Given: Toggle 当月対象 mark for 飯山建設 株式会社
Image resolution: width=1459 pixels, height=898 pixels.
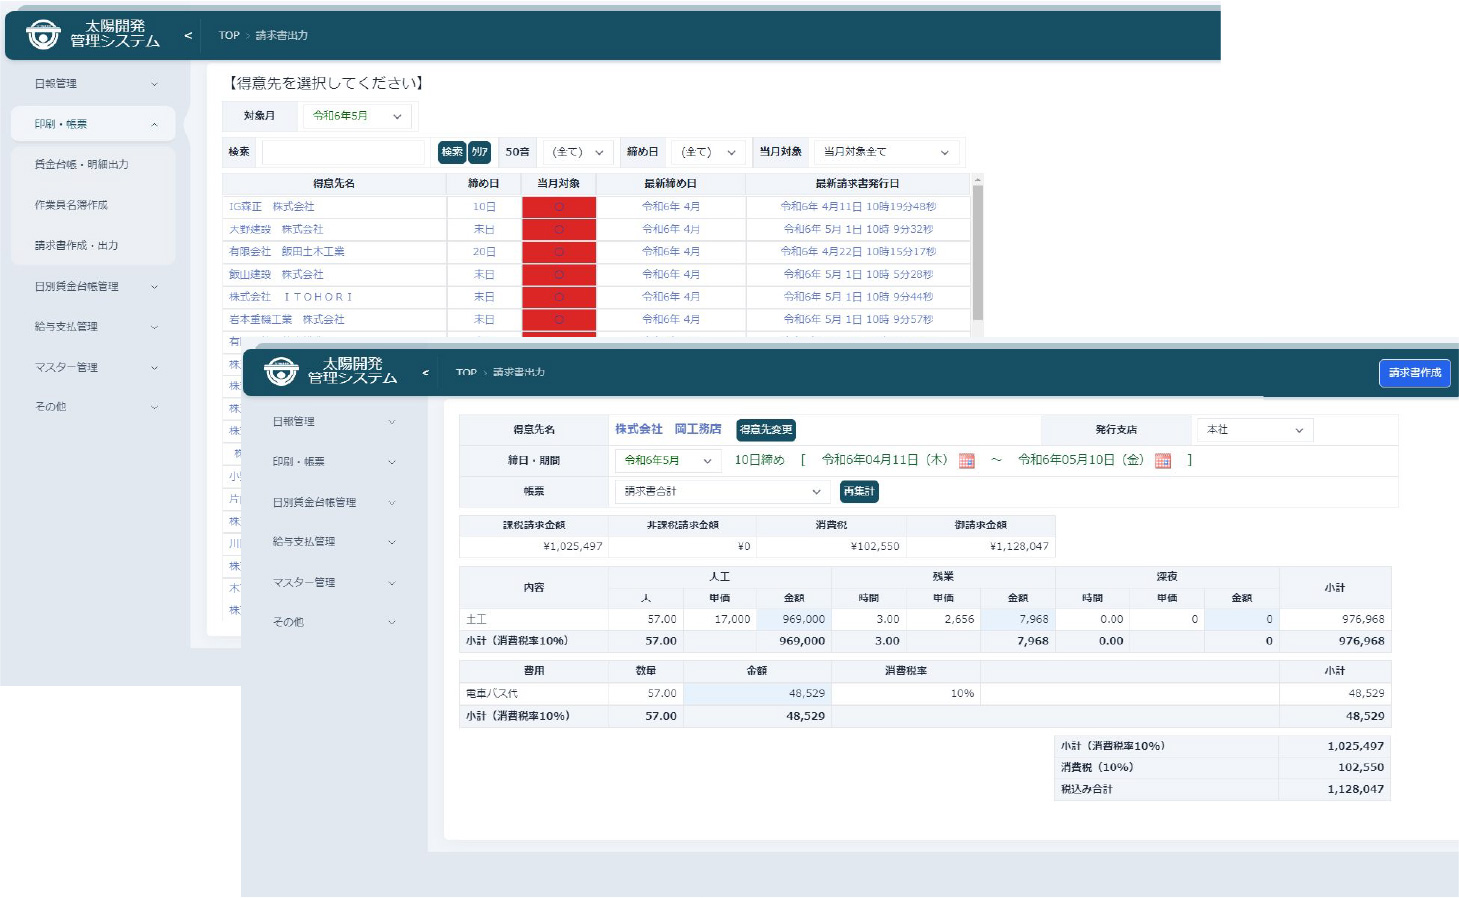Looking at the screenshot, I should [x=558, y=275].
